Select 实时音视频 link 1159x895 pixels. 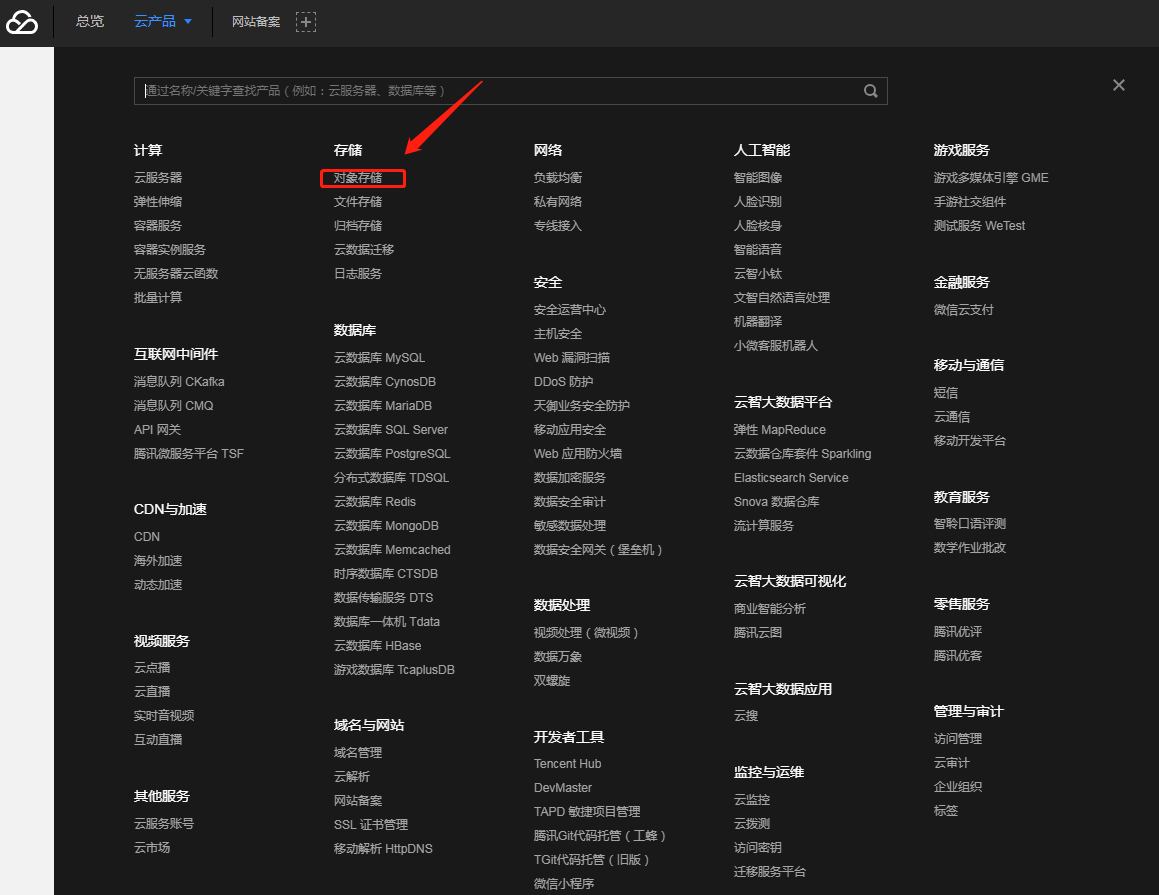[x=164, y=715]
